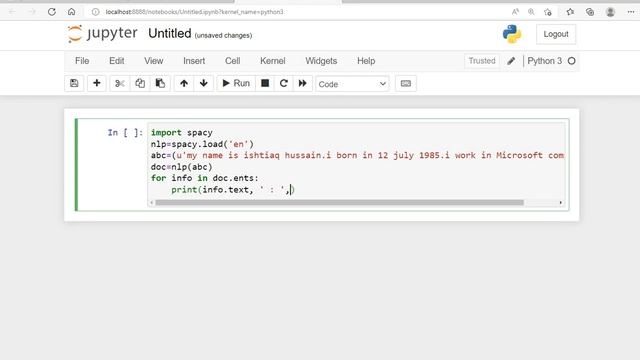Open the Cell menu
Screen dimensions: 640x360
click(x=233, y=61)
